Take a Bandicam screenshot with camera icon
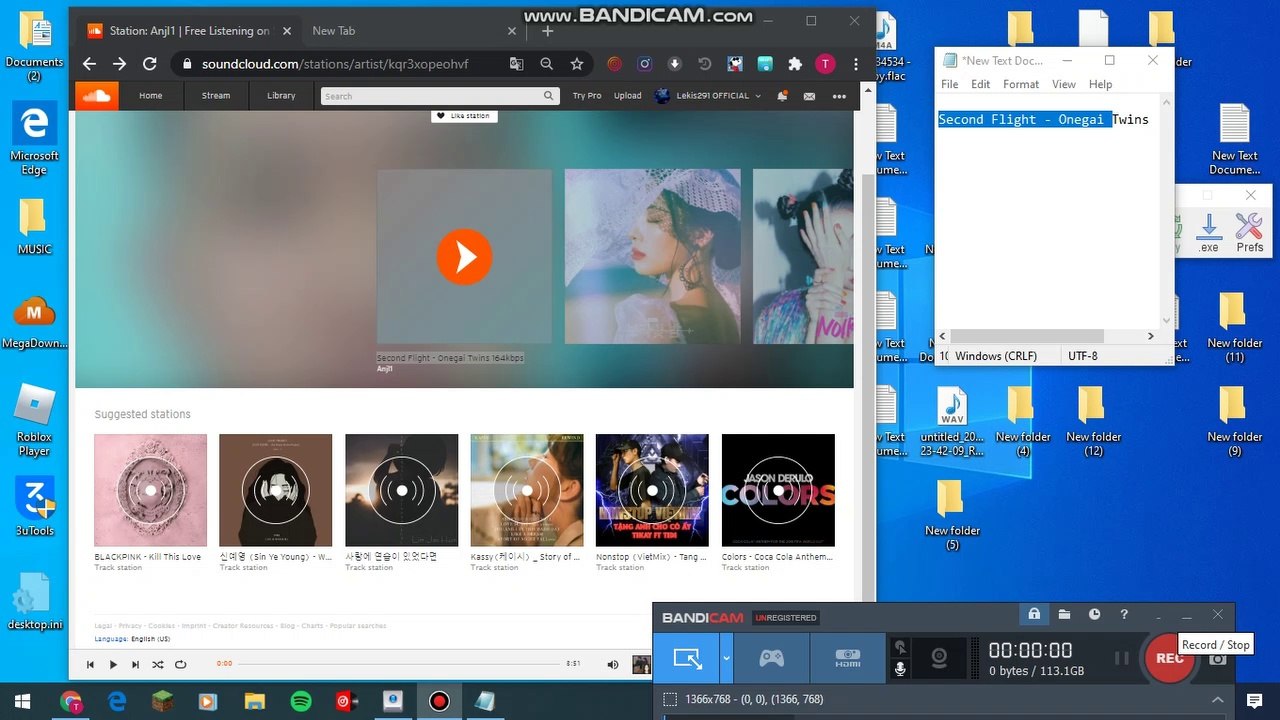The width and height of the screenshot is (1280, 720). [1217, 659]
